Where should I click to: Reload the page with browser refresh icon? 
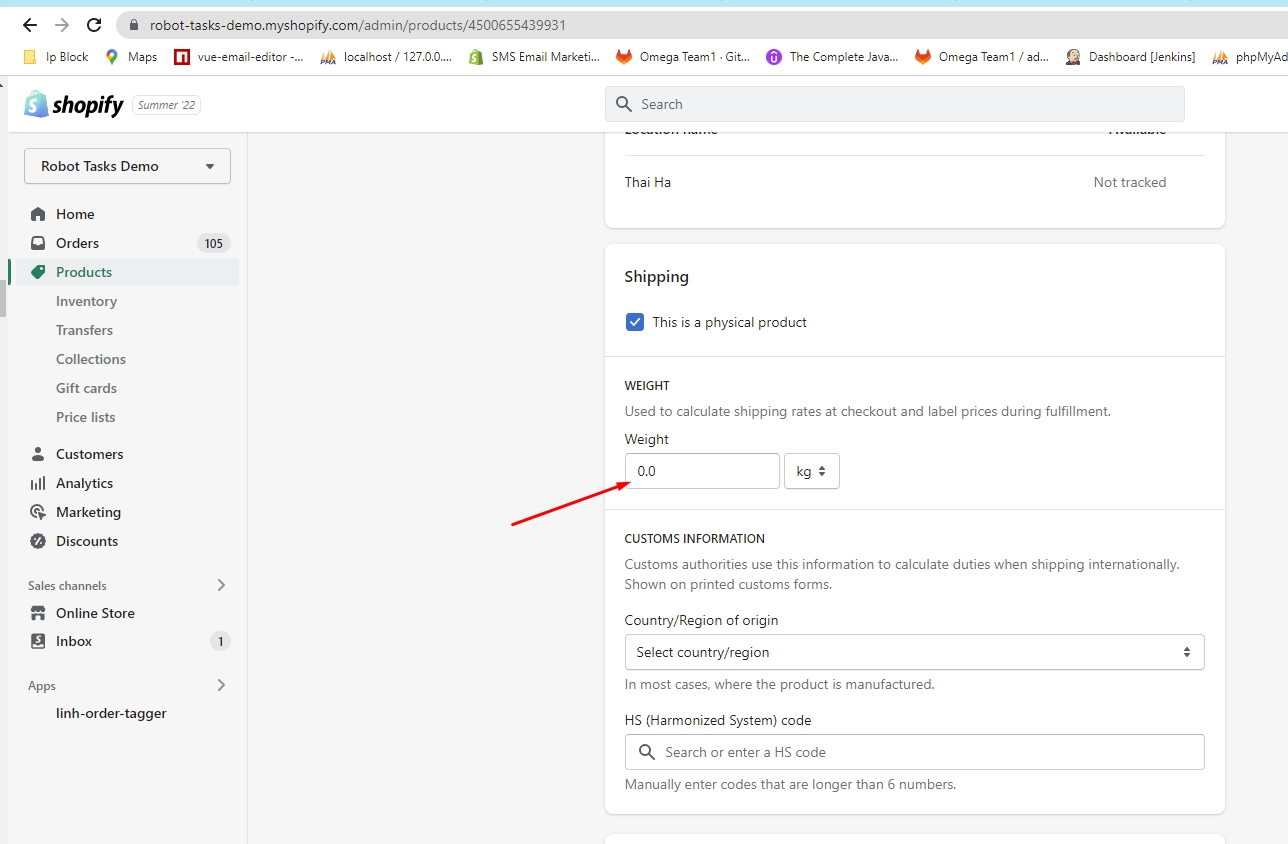(94, 25)
